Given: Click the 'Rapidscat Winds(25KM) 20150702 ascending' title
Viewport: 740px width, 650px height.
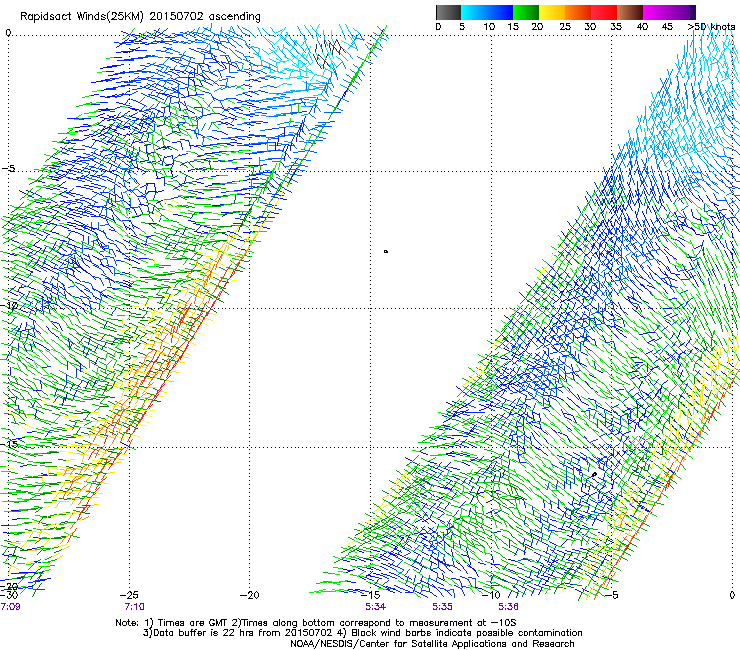Looking at the screenshot, I should point(140,17).
